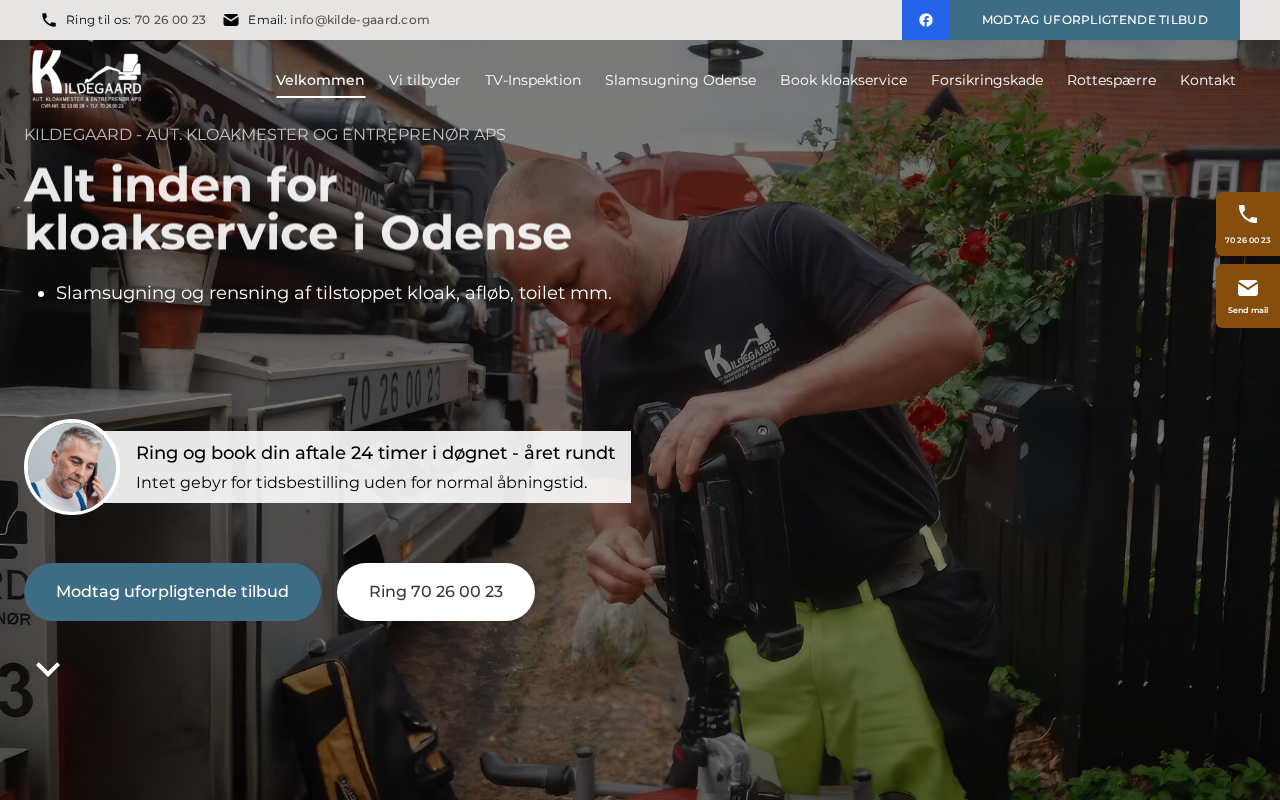This screenshot has height=800, width=1280.
Task: Click the Kildegaard logo
Action: click(x=87, y=79)
